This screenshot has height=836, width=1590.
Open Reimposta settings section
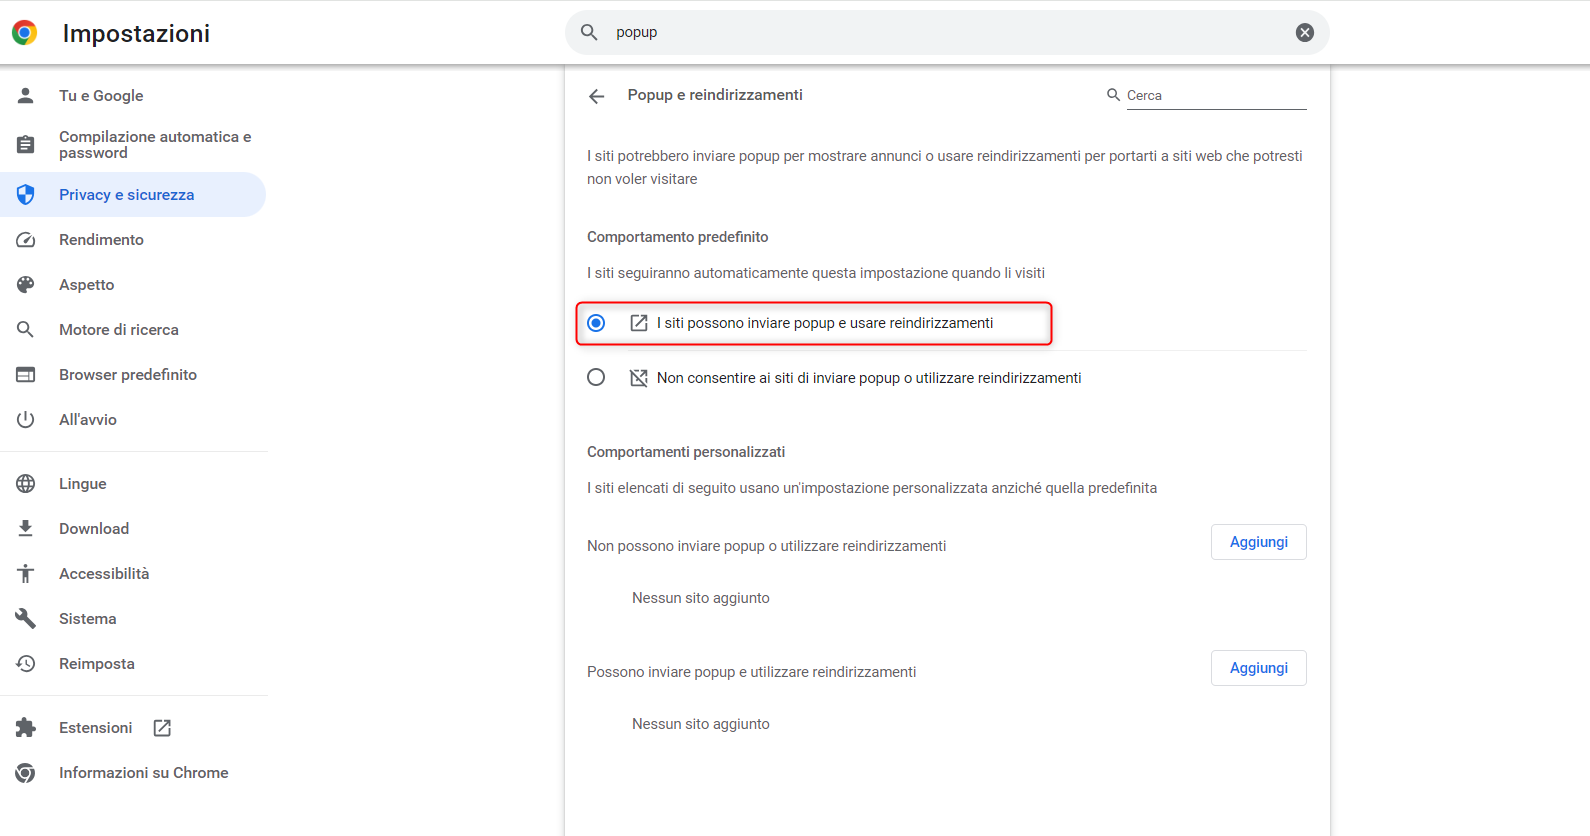[96, 664]
